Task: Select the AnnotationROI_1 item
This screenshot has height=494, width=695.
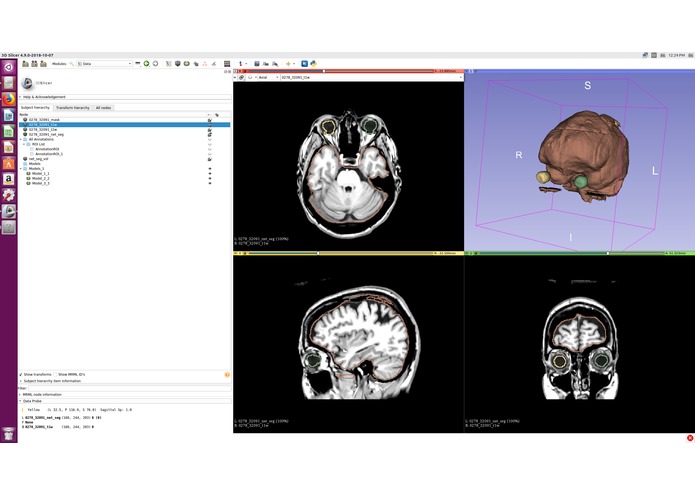Action: tap(49, 154)
